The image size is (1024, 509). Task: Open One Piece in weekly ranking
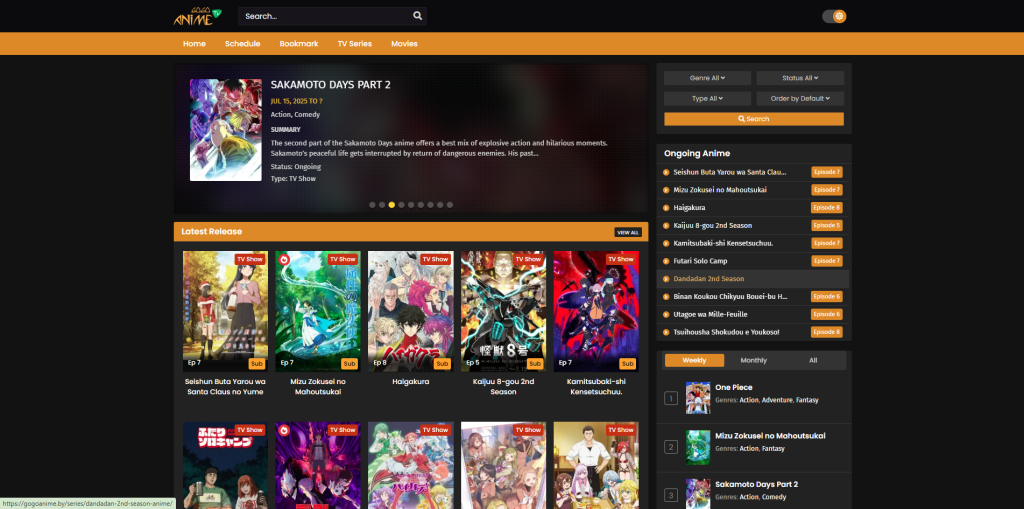coord(733,387)
